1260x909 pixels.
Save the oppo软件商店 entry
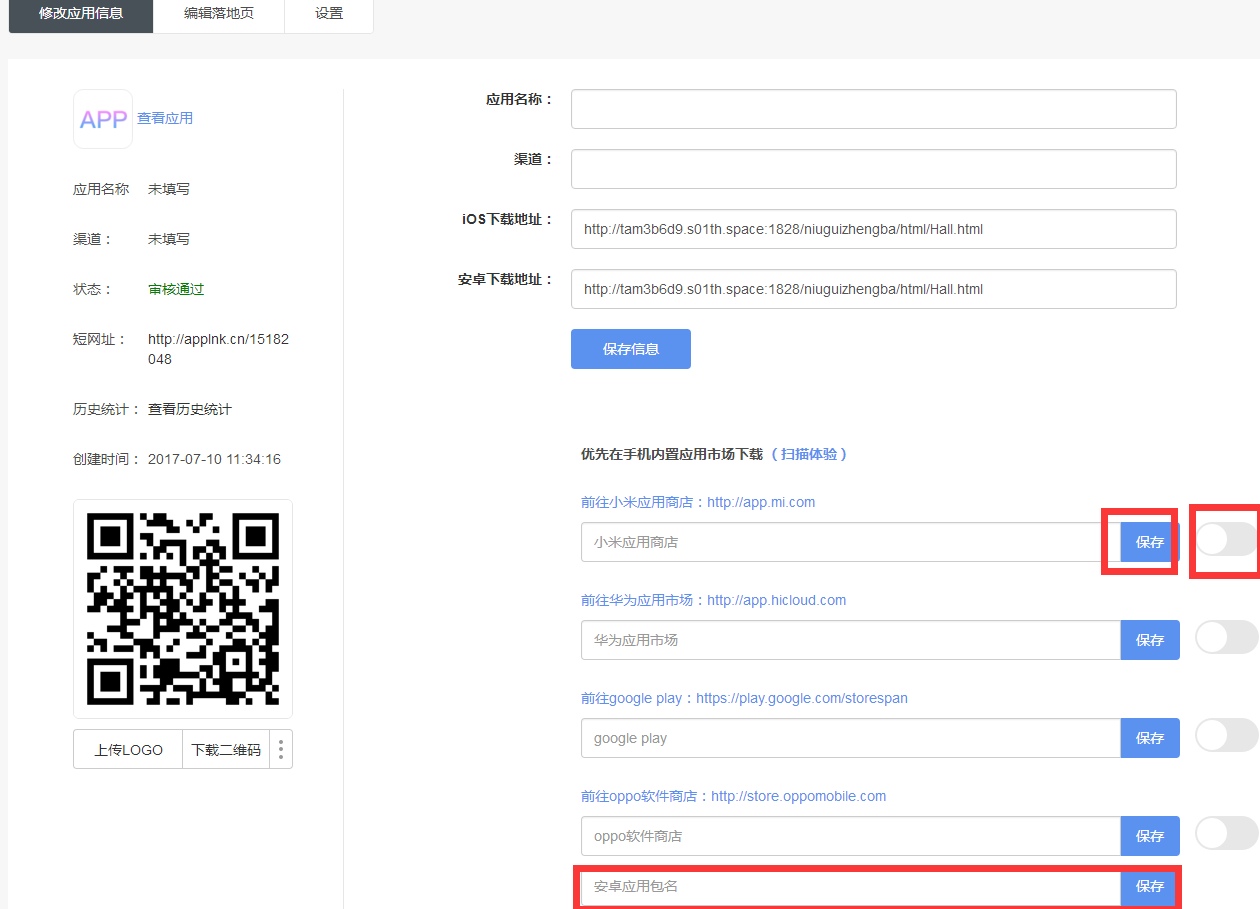pos(1150,836)
